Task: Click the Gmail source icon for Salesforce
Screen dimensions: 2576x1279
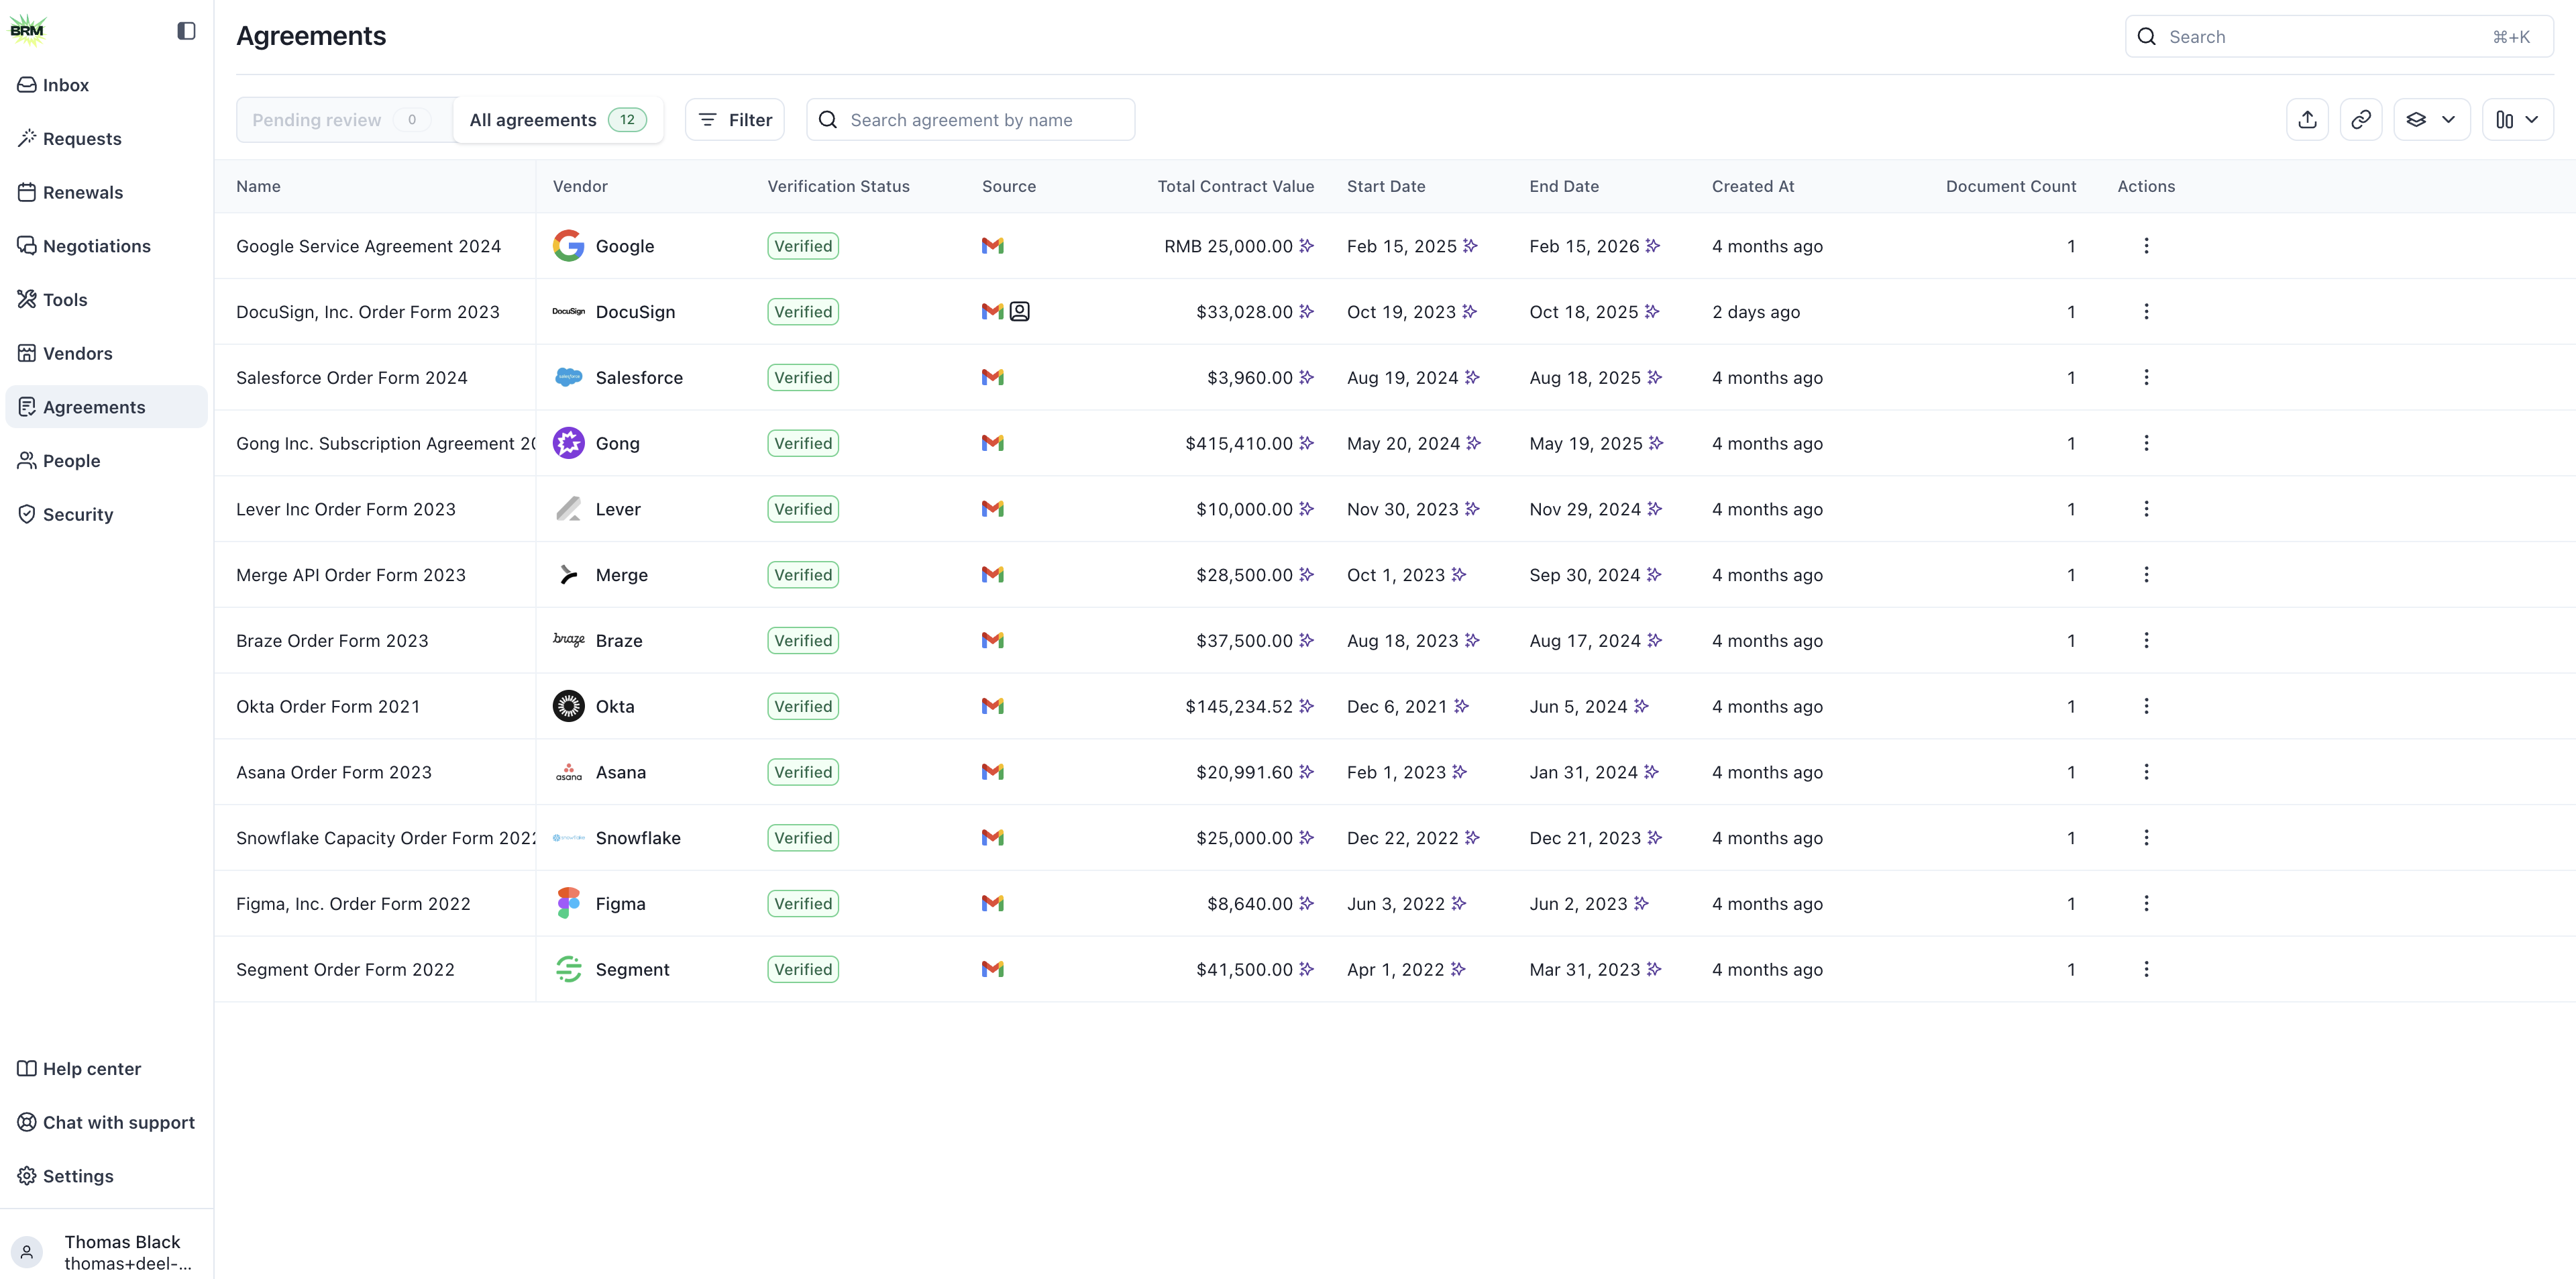Action: point(992,378)
